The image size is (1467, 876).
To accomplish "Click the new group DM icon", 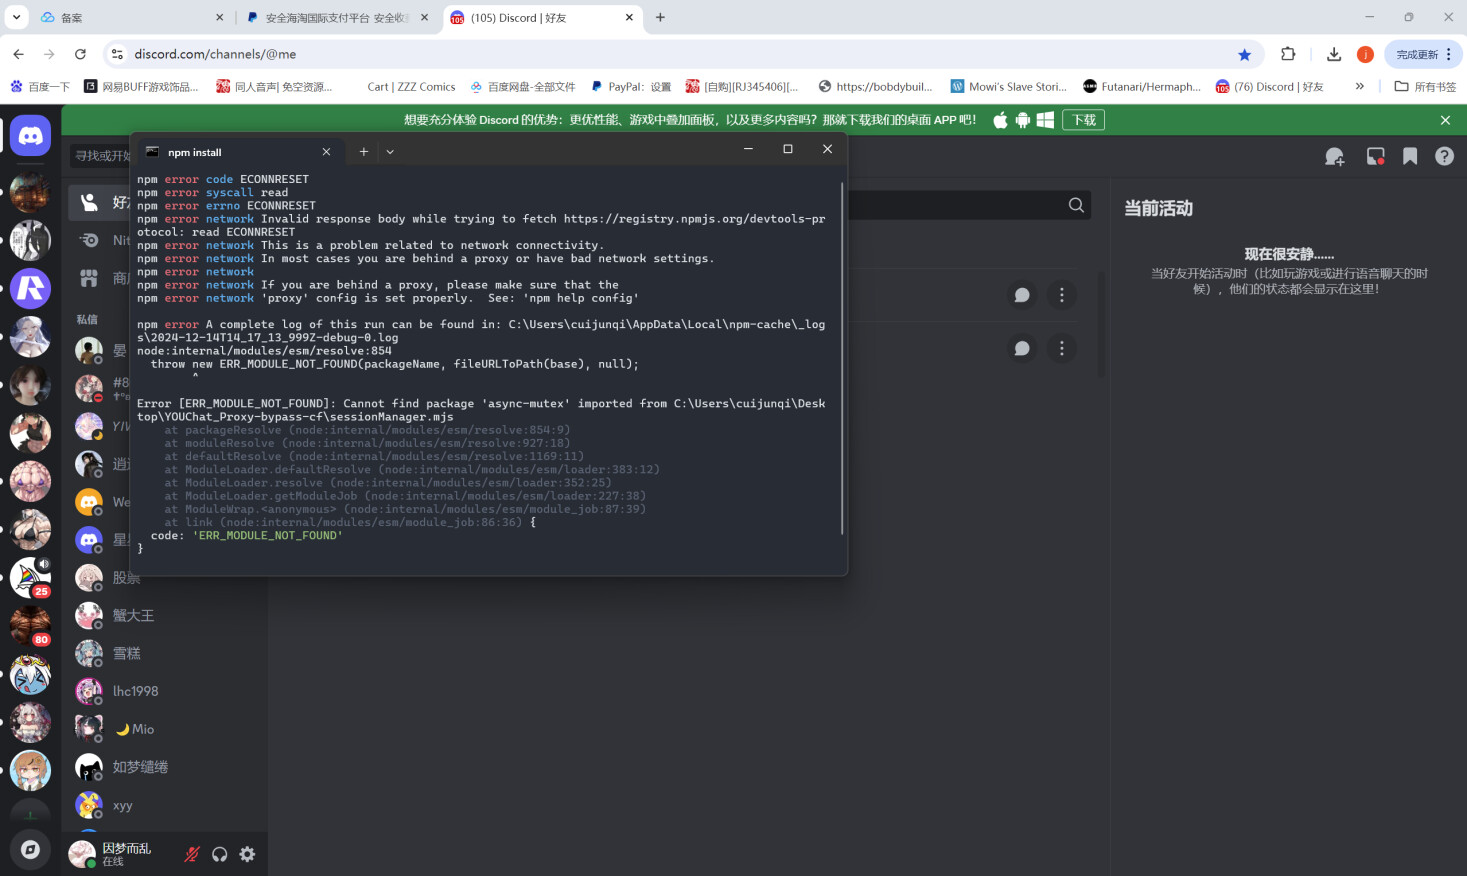I will tap(1334, 157).
